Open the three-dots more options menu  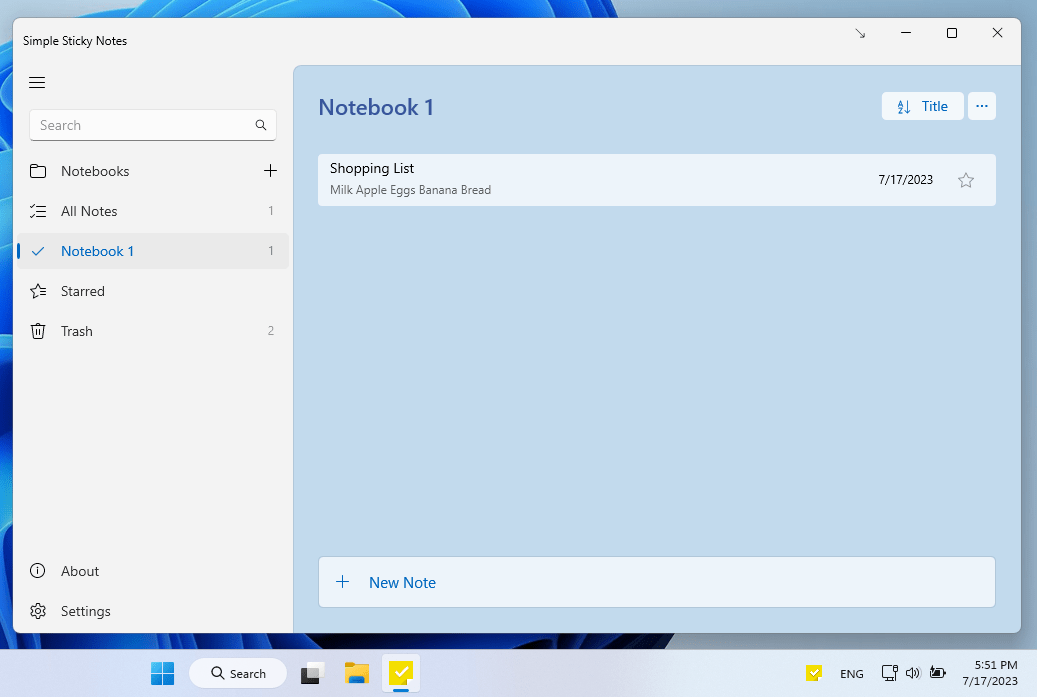pyautogui.click(x=982, y=106)
